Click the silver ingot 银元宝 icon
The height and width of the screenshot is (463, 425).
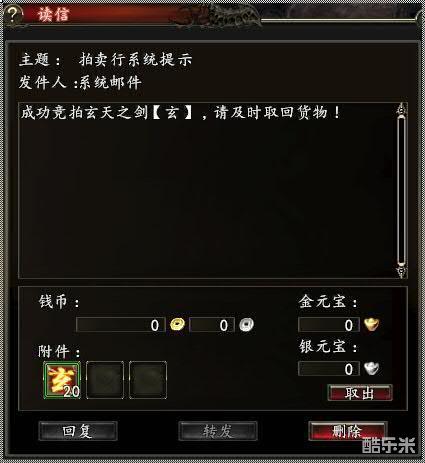coord(371,368)
